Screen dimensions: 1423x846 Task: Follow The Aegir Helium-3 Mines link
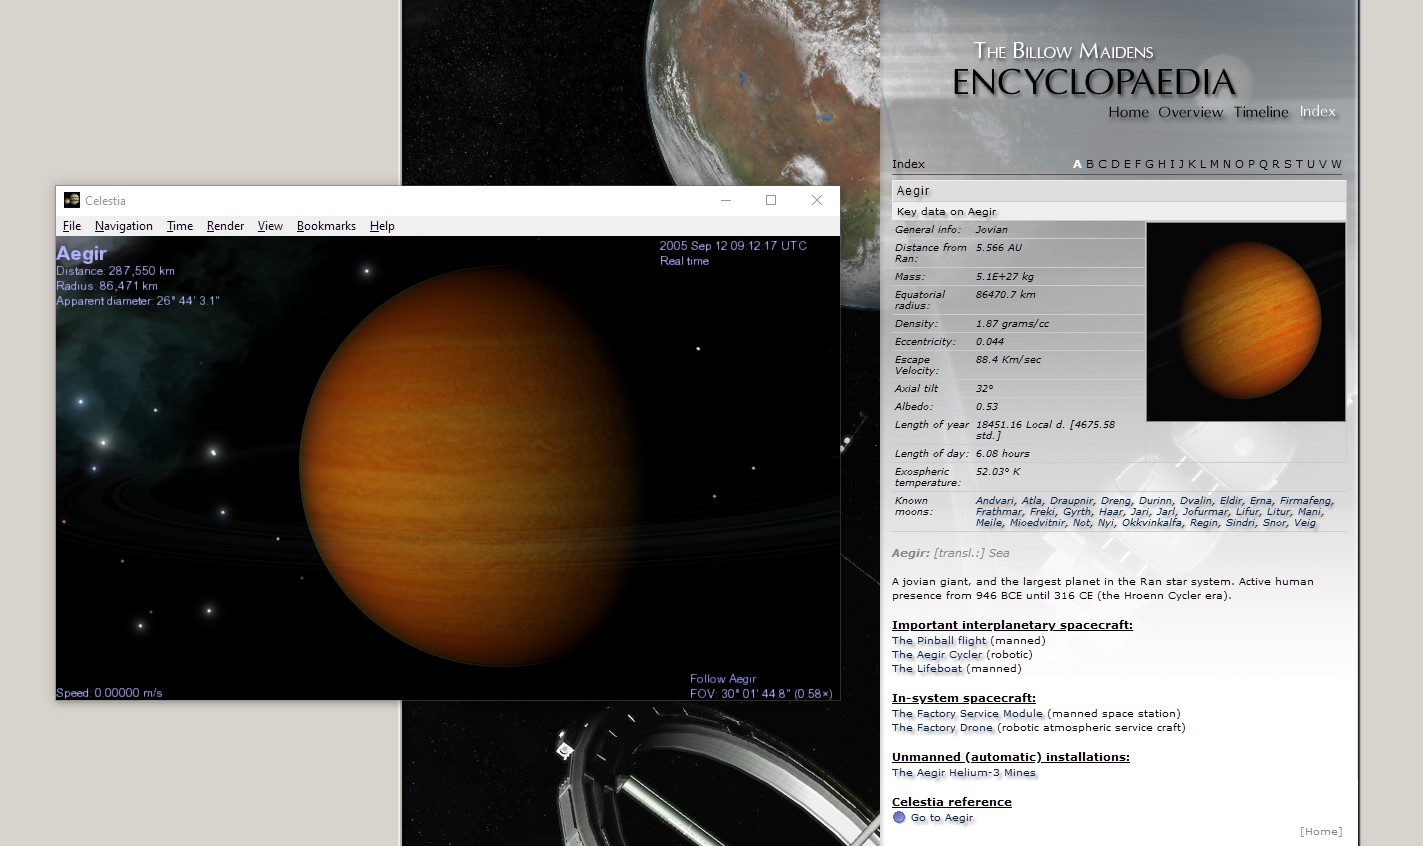click(963, 772)
